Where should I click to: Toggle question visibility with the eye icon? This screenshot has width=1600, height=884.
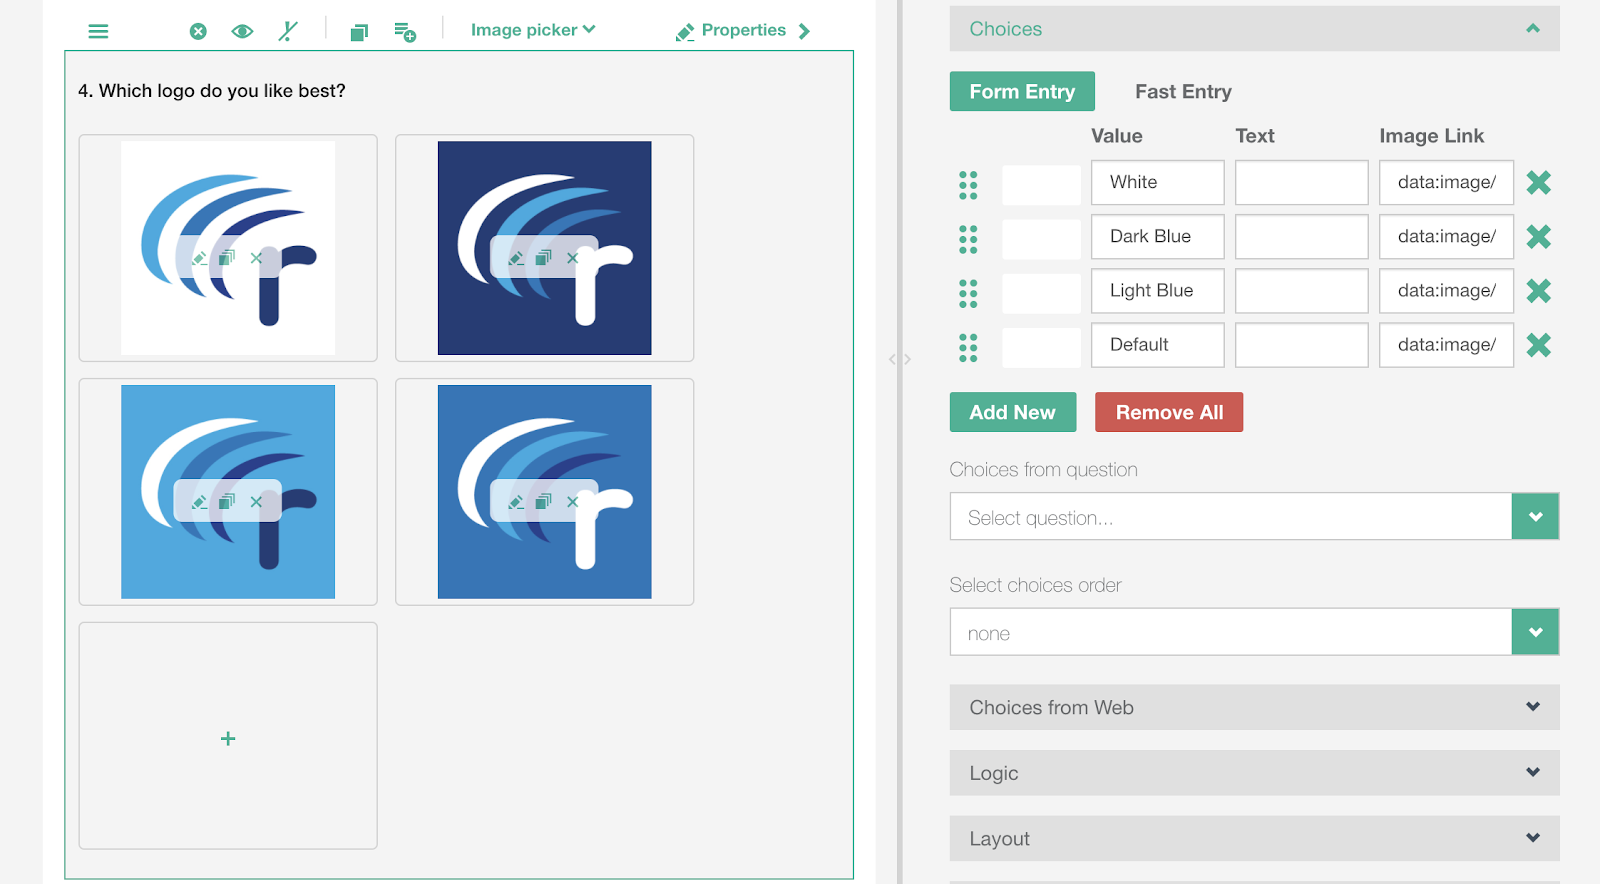(242, 31)
